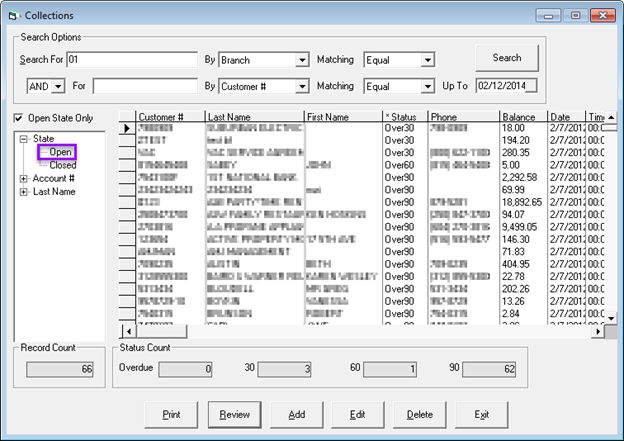Sort by the Last Name column header
The width and height of the screenshot is (624, 441).
254,117
